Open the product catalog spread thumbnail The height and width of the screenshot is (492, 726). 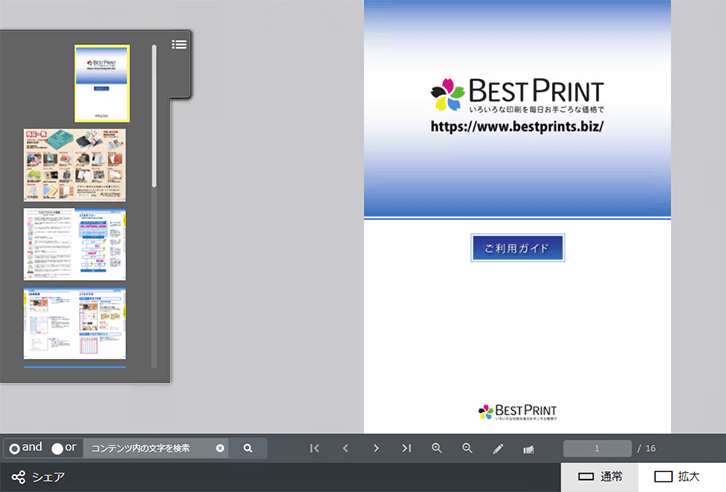[75, 165]
